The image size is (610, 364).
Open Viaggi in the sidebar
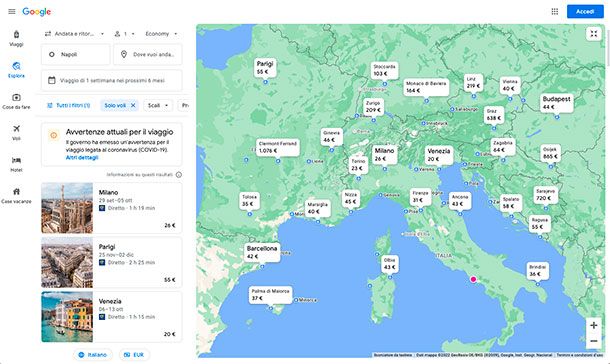click(16, 38)
